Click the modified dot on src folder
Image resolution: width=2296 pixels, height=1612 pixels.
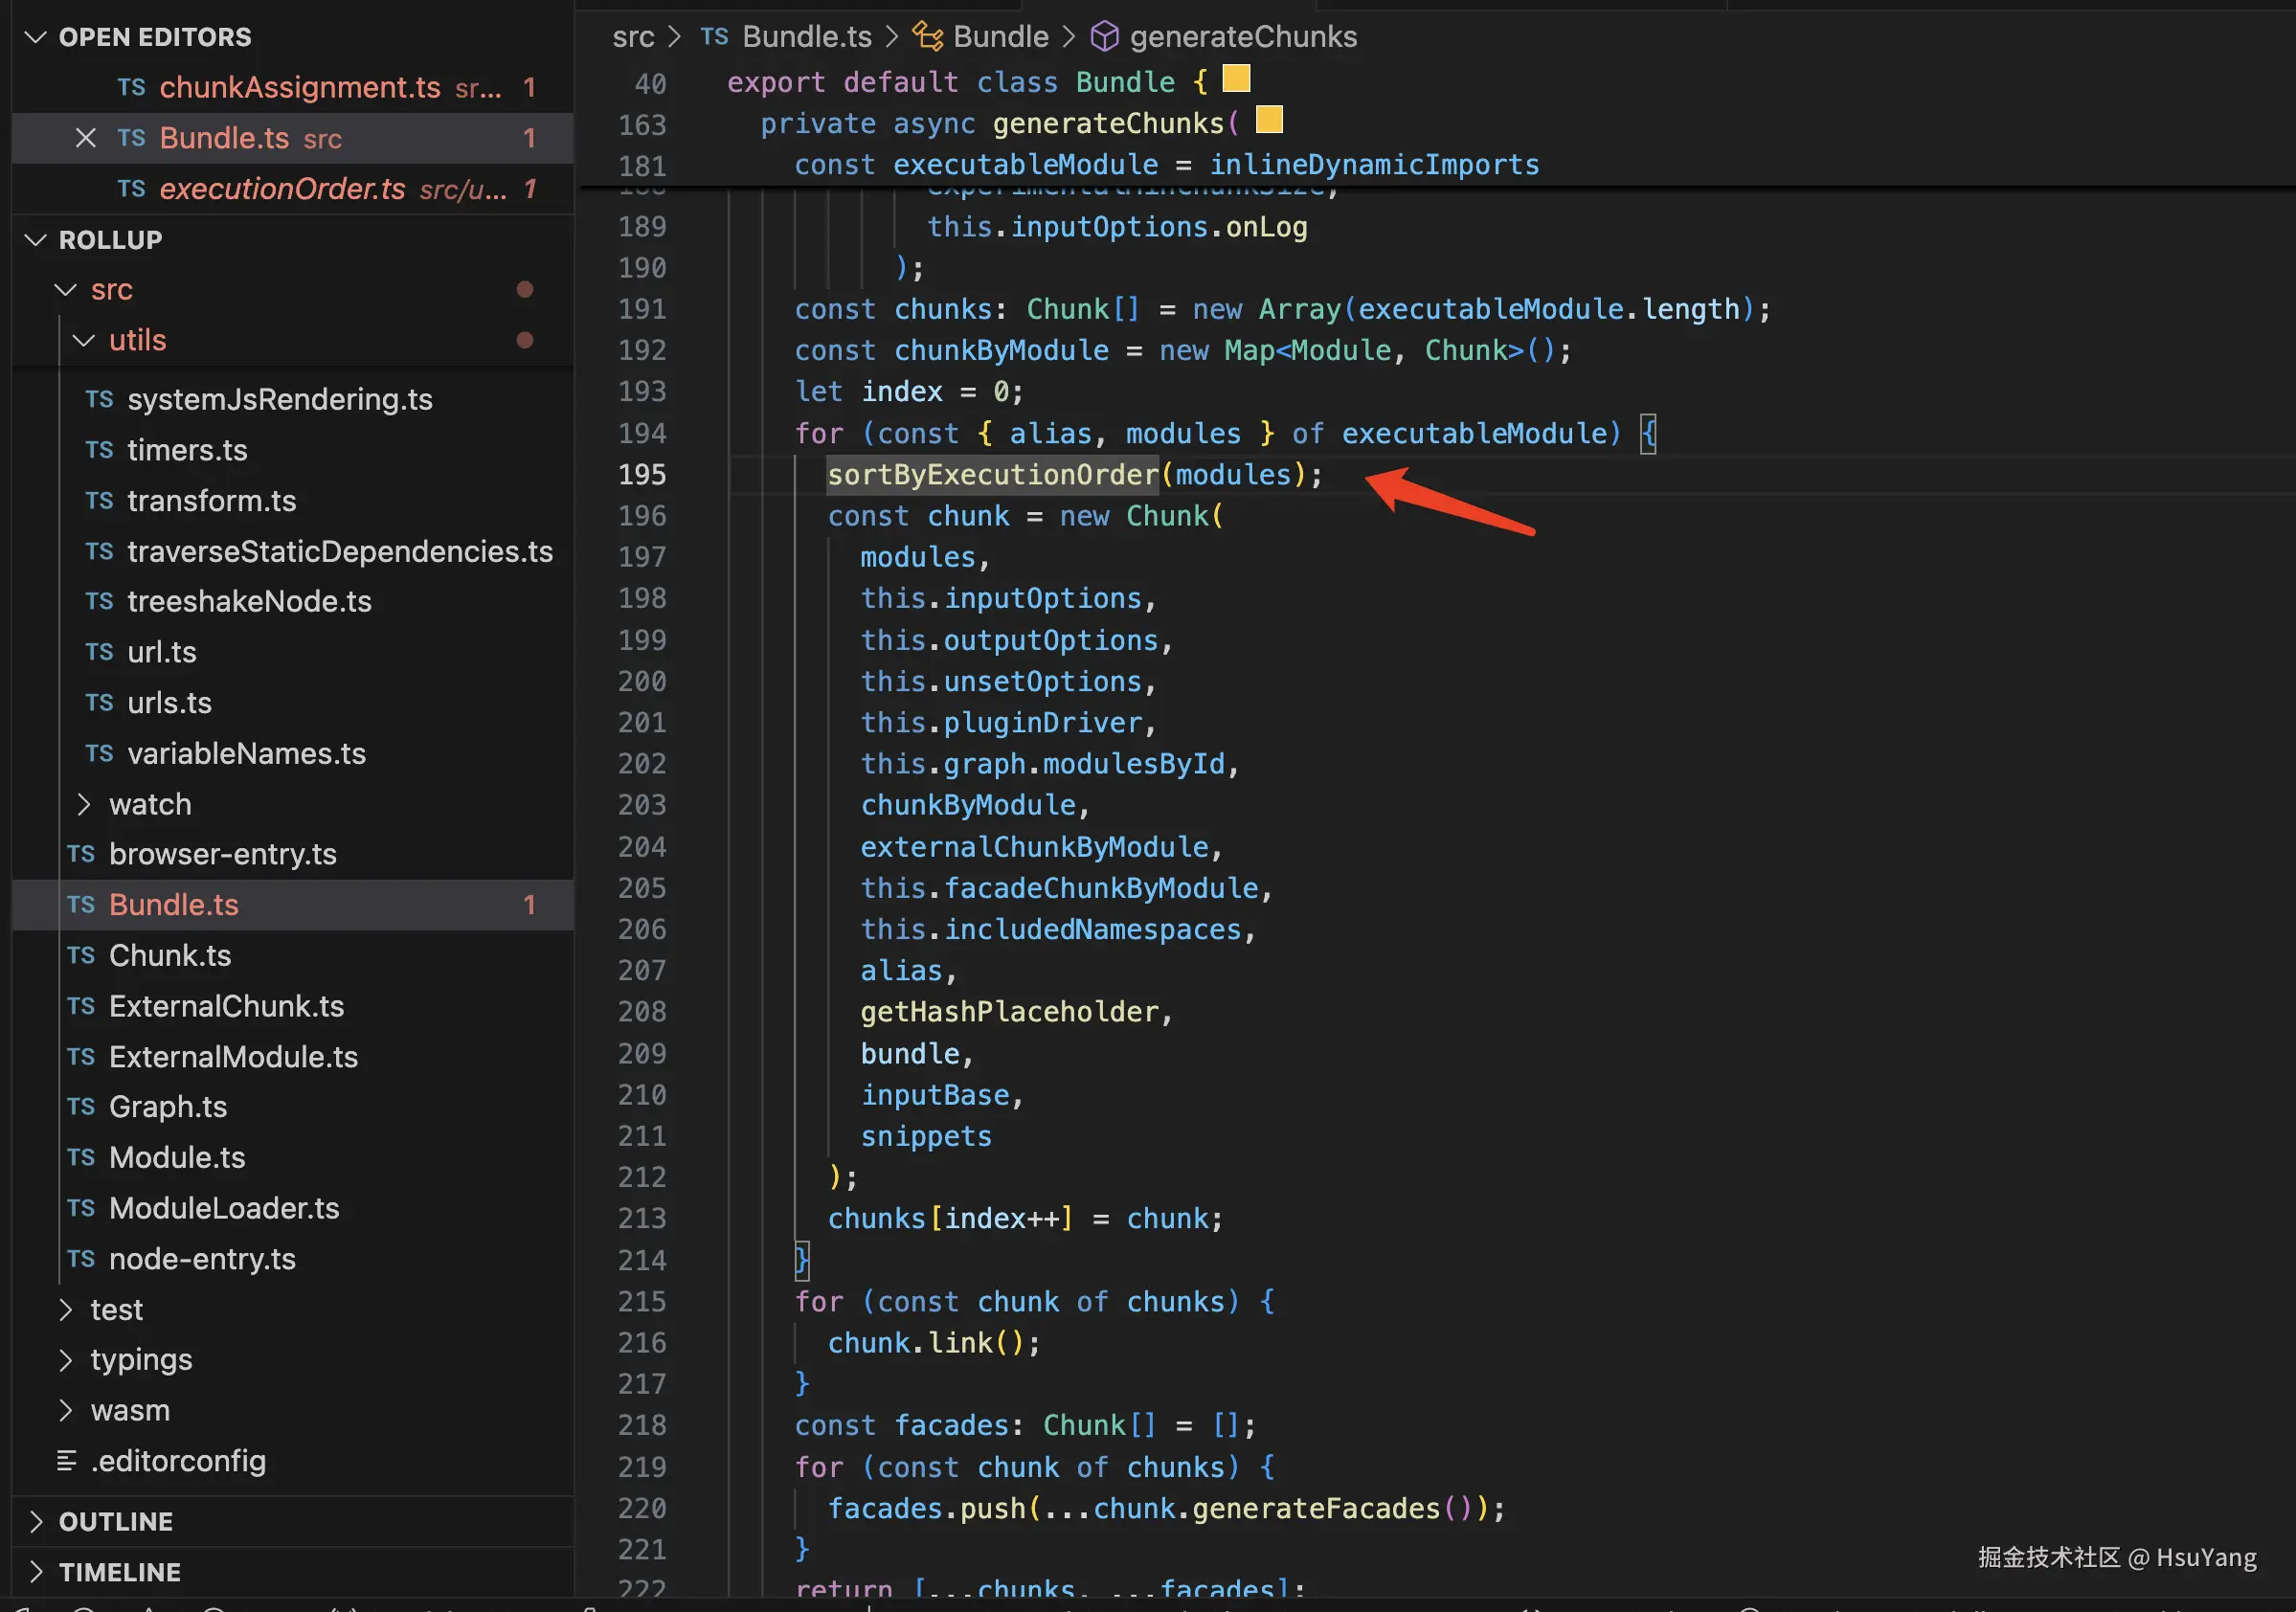[x=524, y=289]
